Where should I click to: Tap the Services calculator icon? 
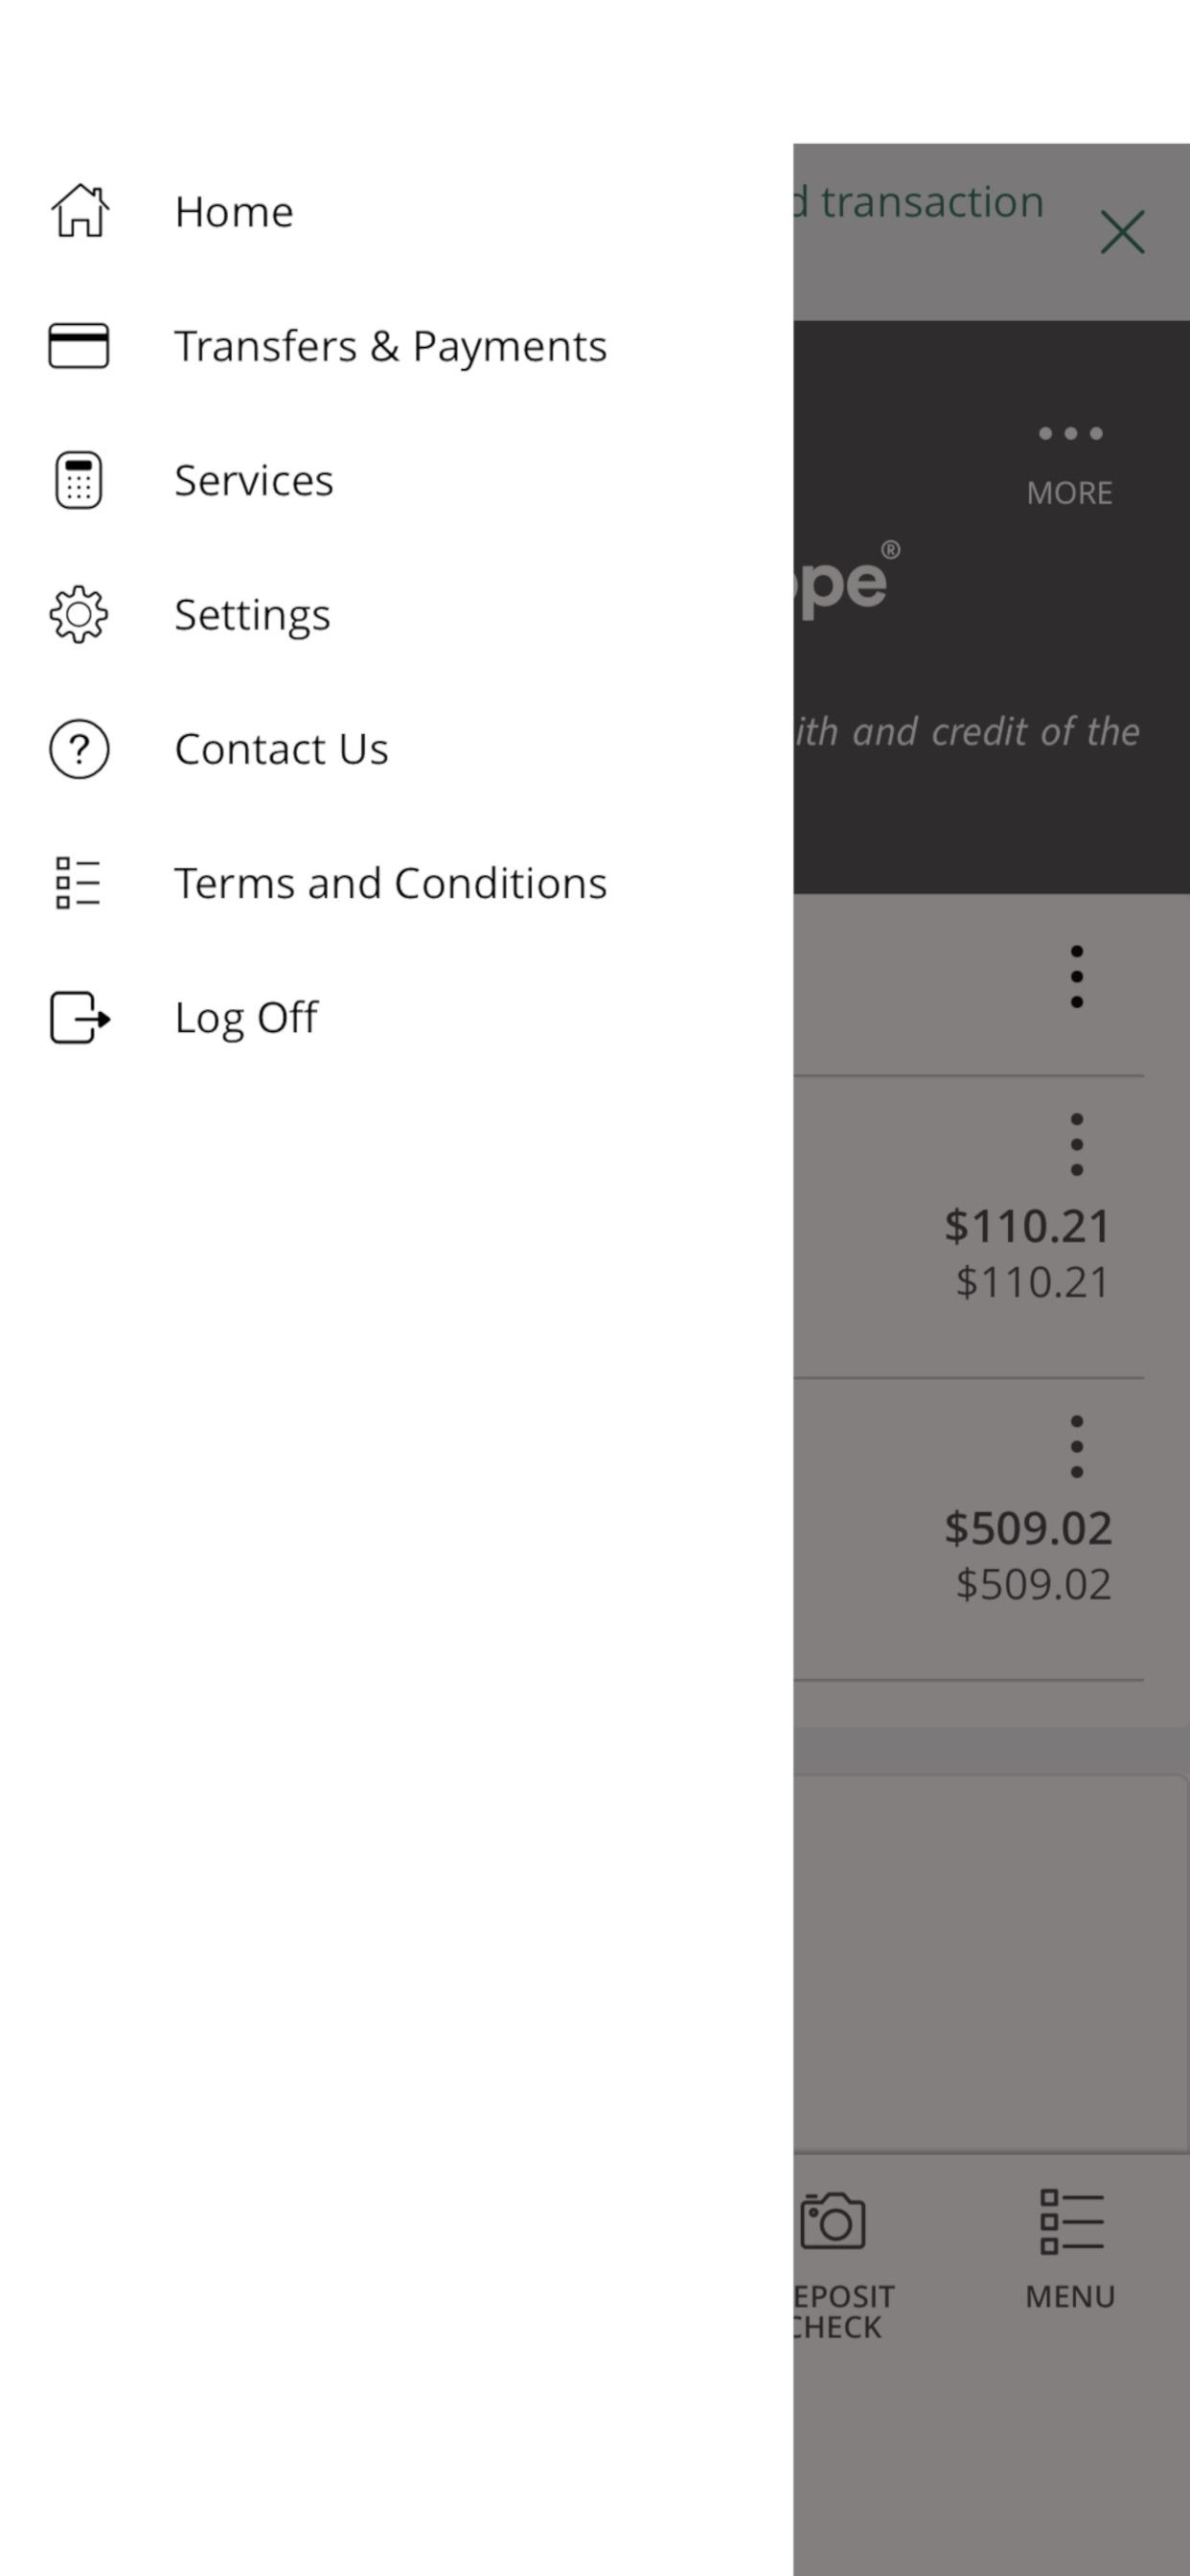pyautogui.click(x=79, y=480)
